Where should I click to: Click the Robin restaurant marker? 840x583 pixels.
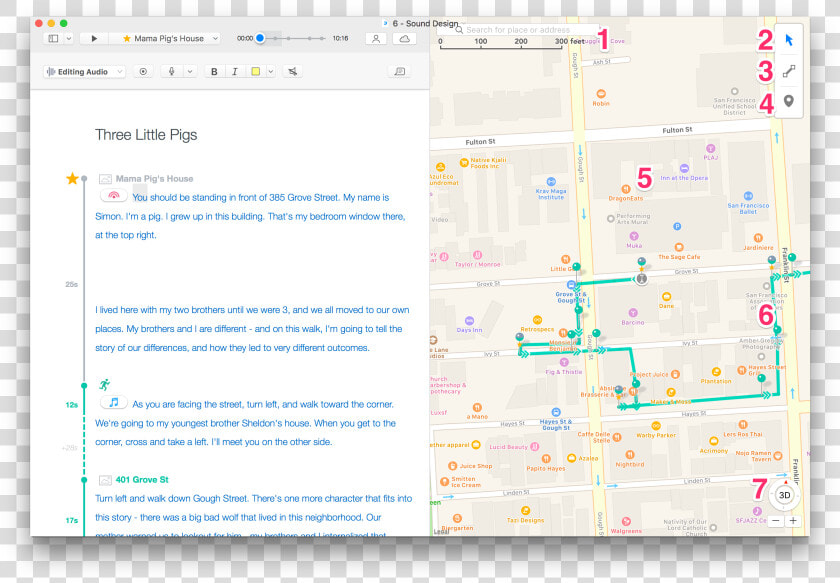tap(601, 94)
